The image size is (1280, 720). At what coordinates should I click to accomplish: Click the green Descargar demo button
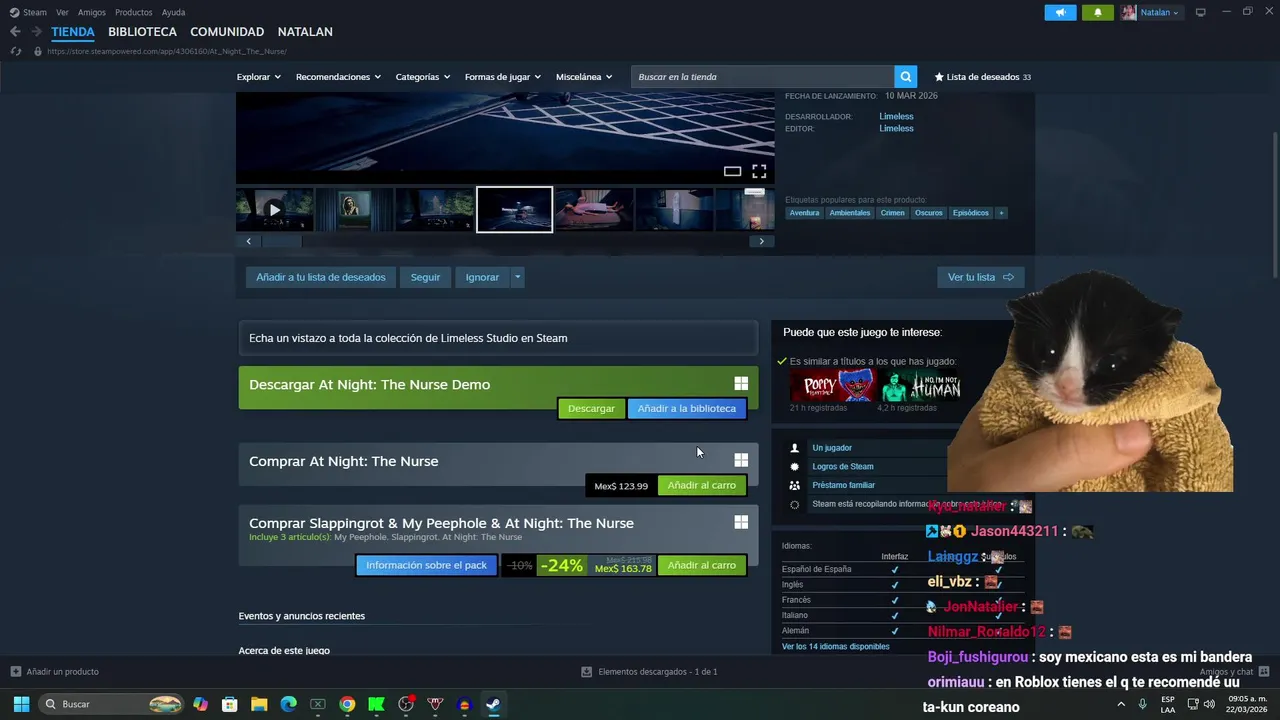click(x=591, y=408)
